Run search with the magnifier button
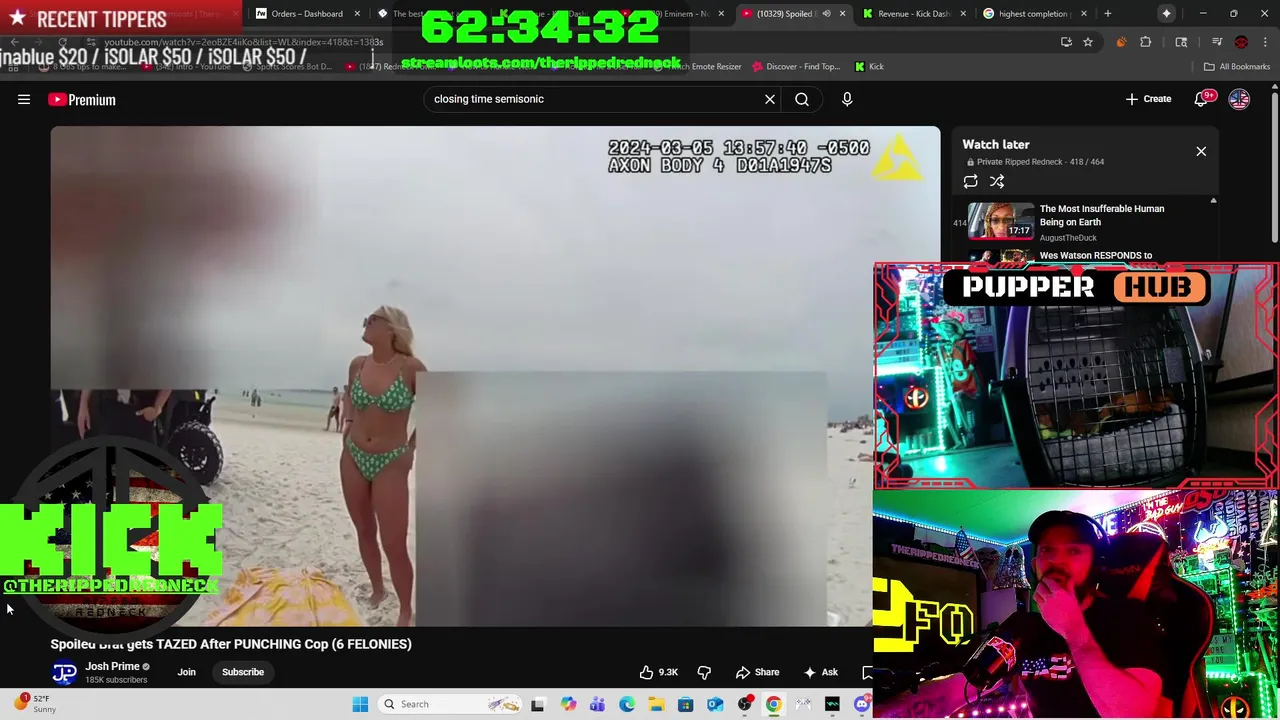The image size is (1280, 720). pos(802,99)
